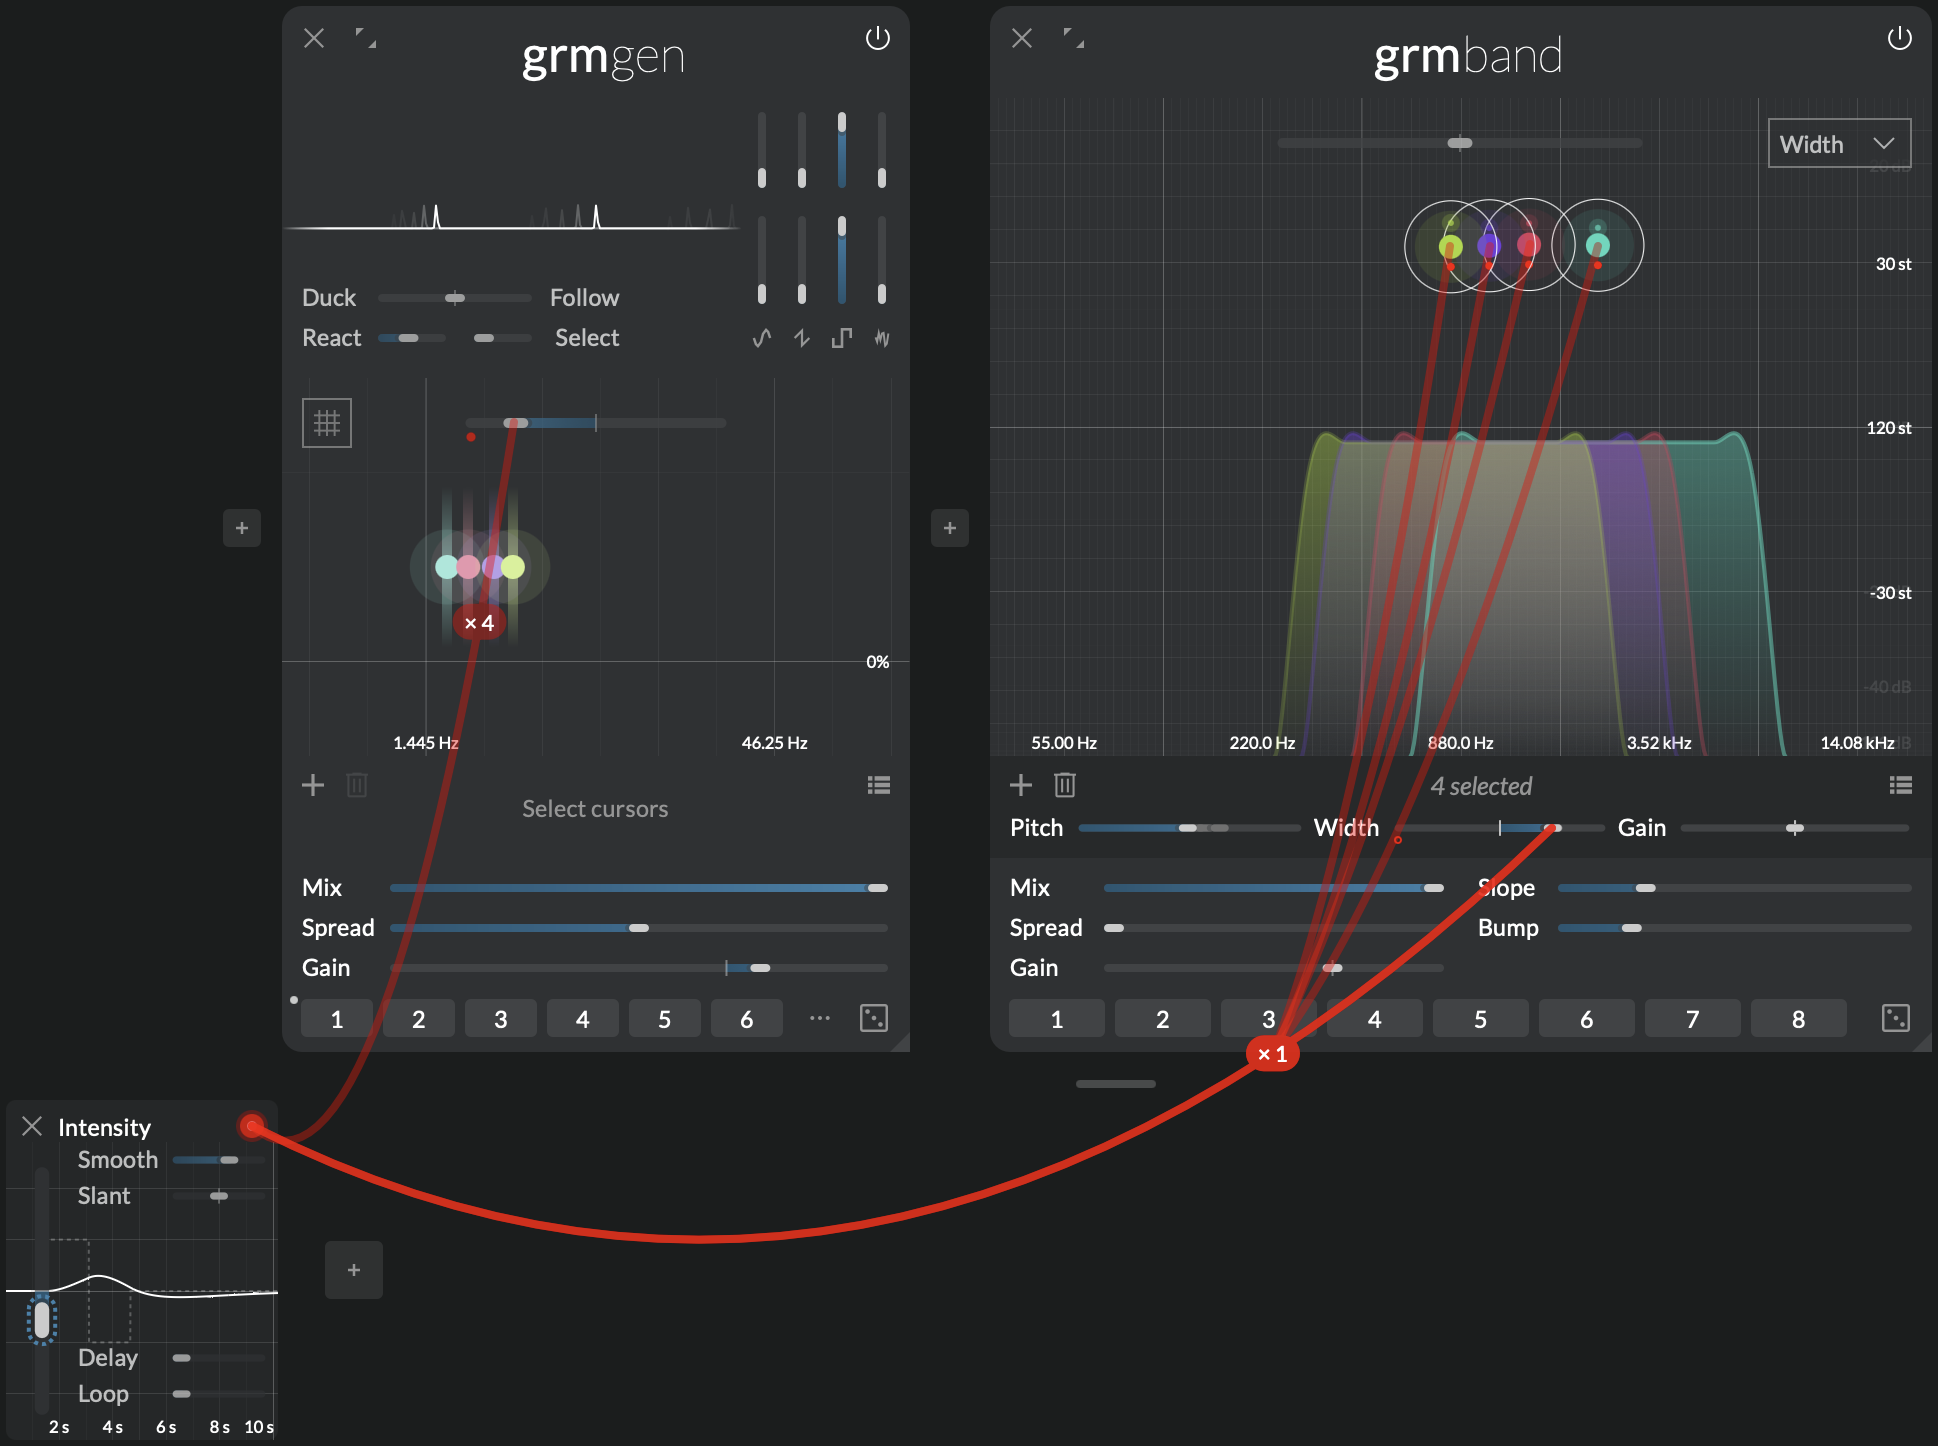Screen dimensions: 1938x1446
Task: Open the Width dropdown in grmband
Action: pyautogui.click(x=1838, y=144)
